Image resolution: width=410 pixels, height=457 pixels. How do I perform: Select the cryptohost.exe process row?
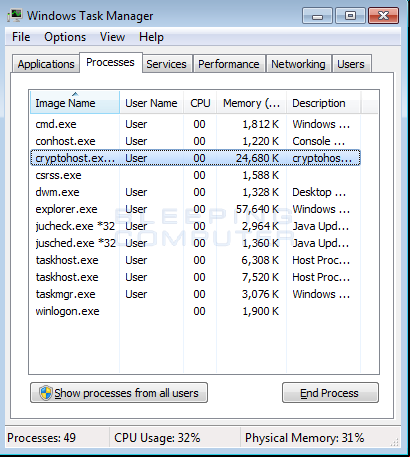[195, 158]
